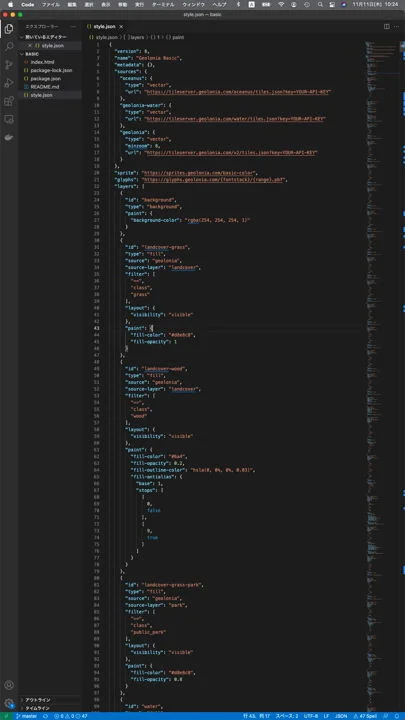405x720 pixels.
Task: Open the glyphs.geolonia.com URL link
Action: coord(214,180)
